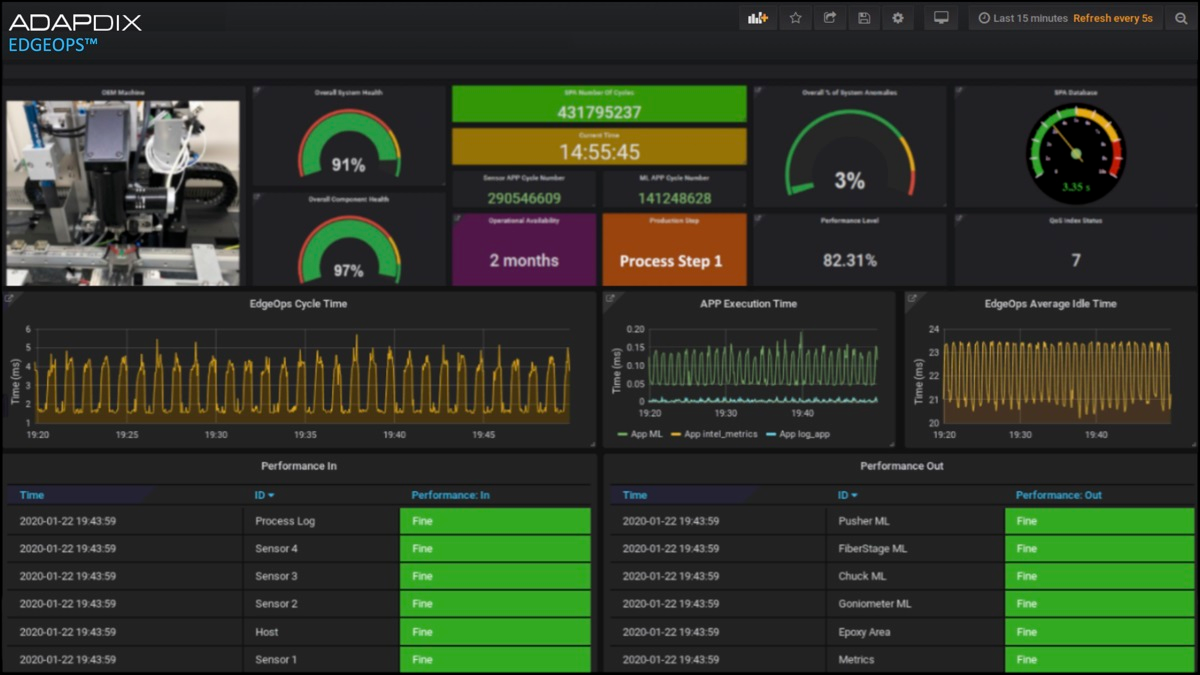Open the APP Execution Time panel menu
Image resolution: width=1200 pixels, height=675 pixels.
click(x=747, y=303)
